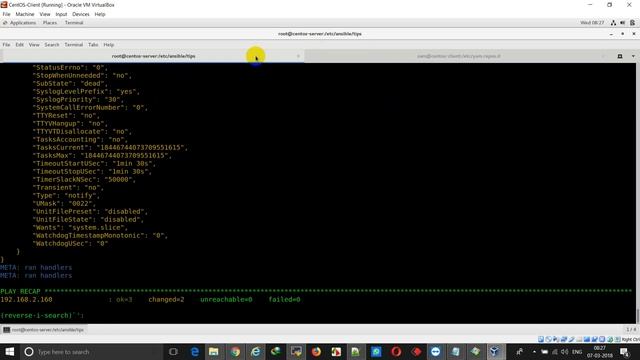Click the "unreachable=0" text in recap

[226, 300]
